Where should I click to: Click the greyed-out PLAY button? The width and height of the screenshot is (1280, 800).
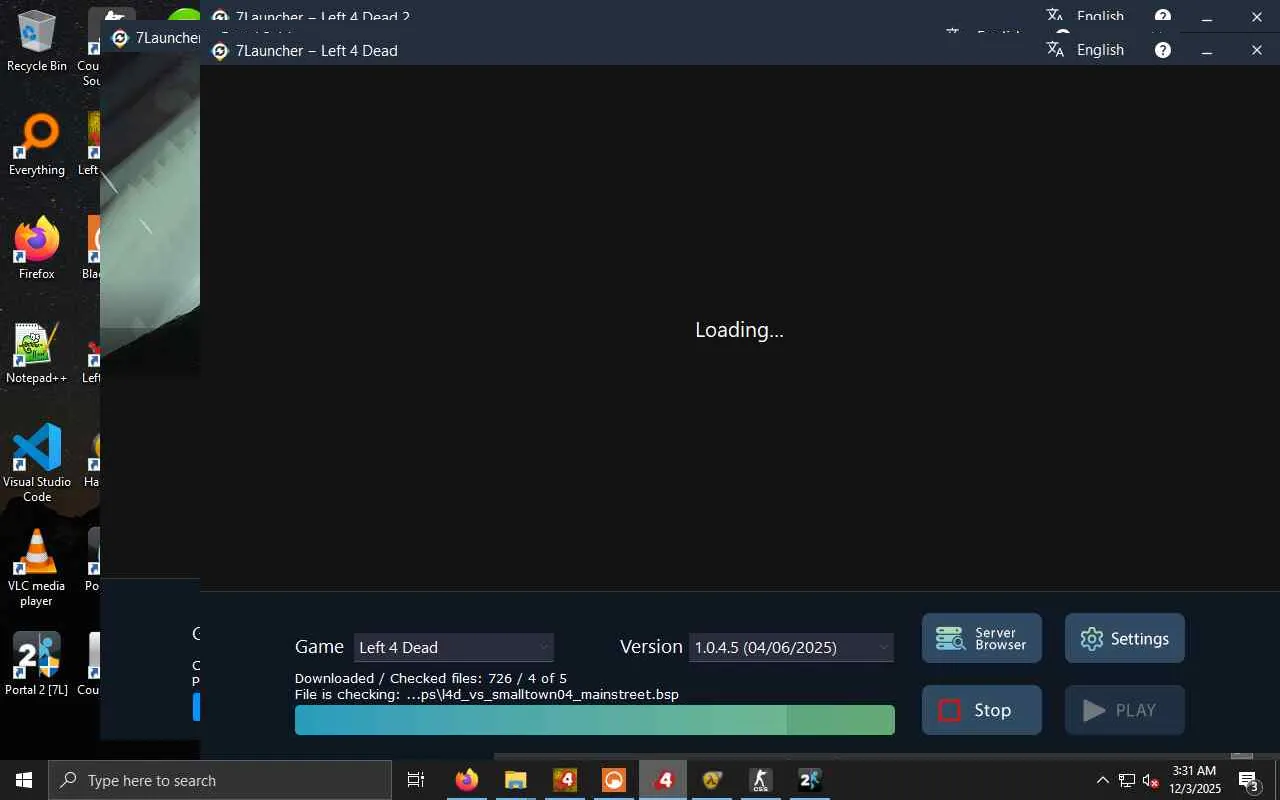(x=1125, y=710)
